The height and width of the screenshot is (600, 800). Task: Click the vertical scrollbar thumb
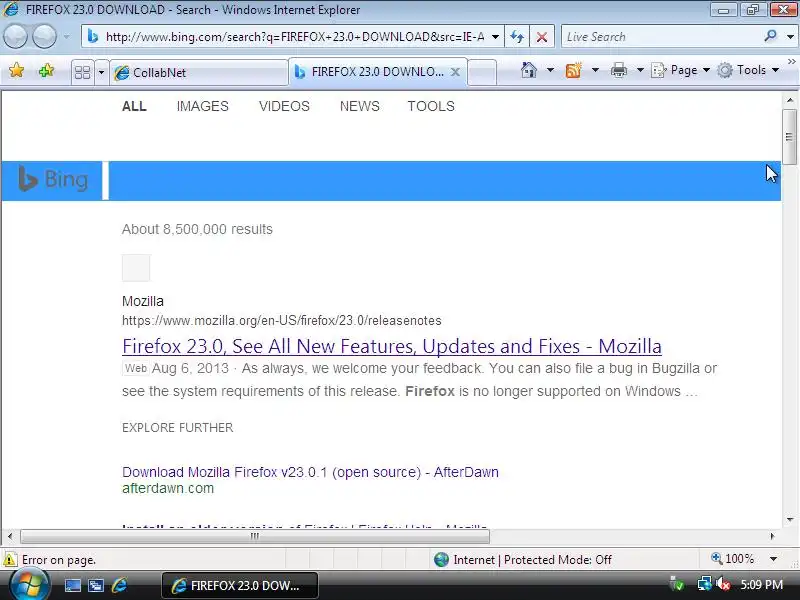(789, 136)
